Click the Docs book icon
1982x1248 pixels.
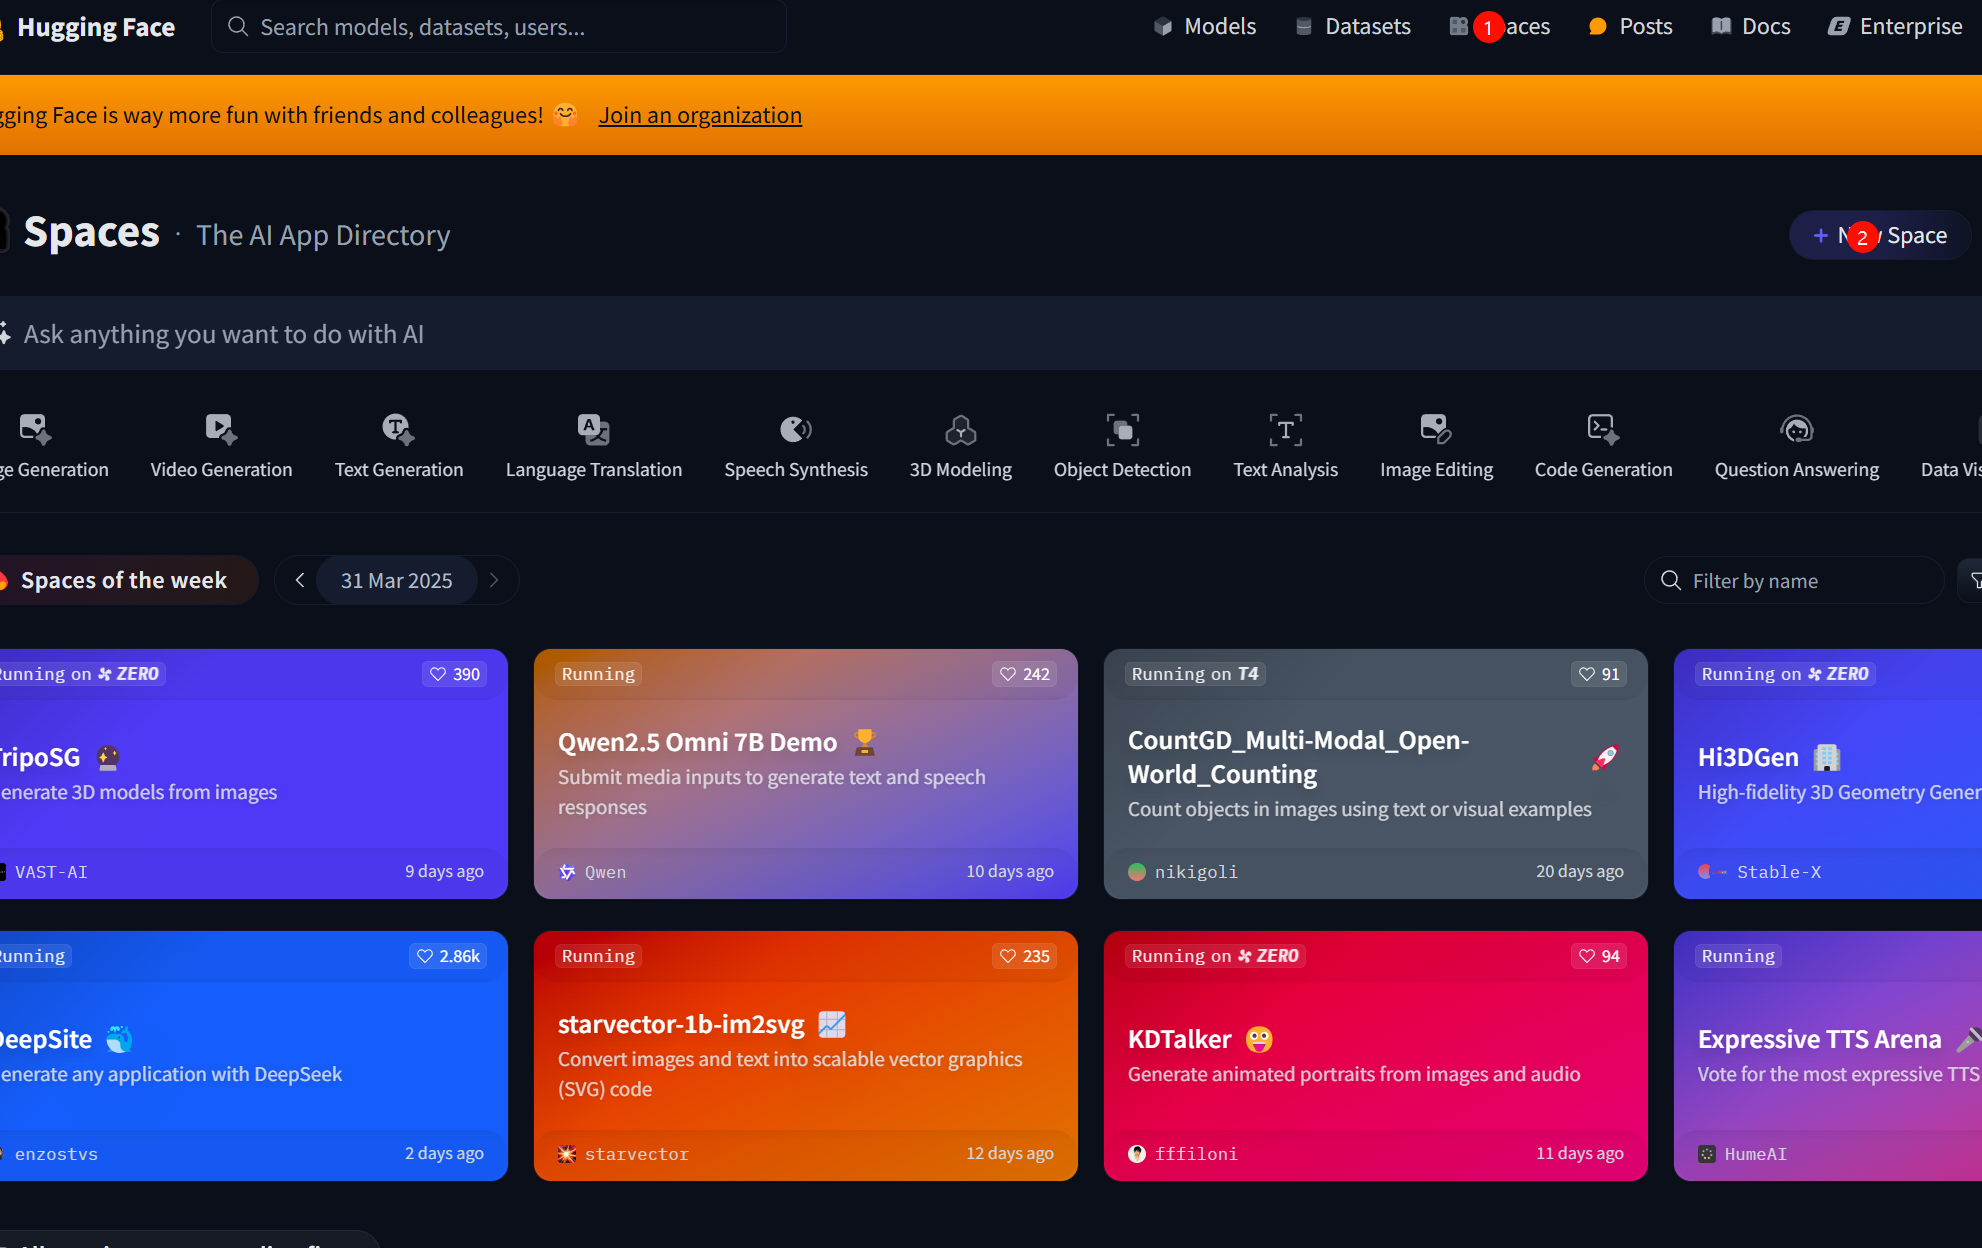(1721, 26)
